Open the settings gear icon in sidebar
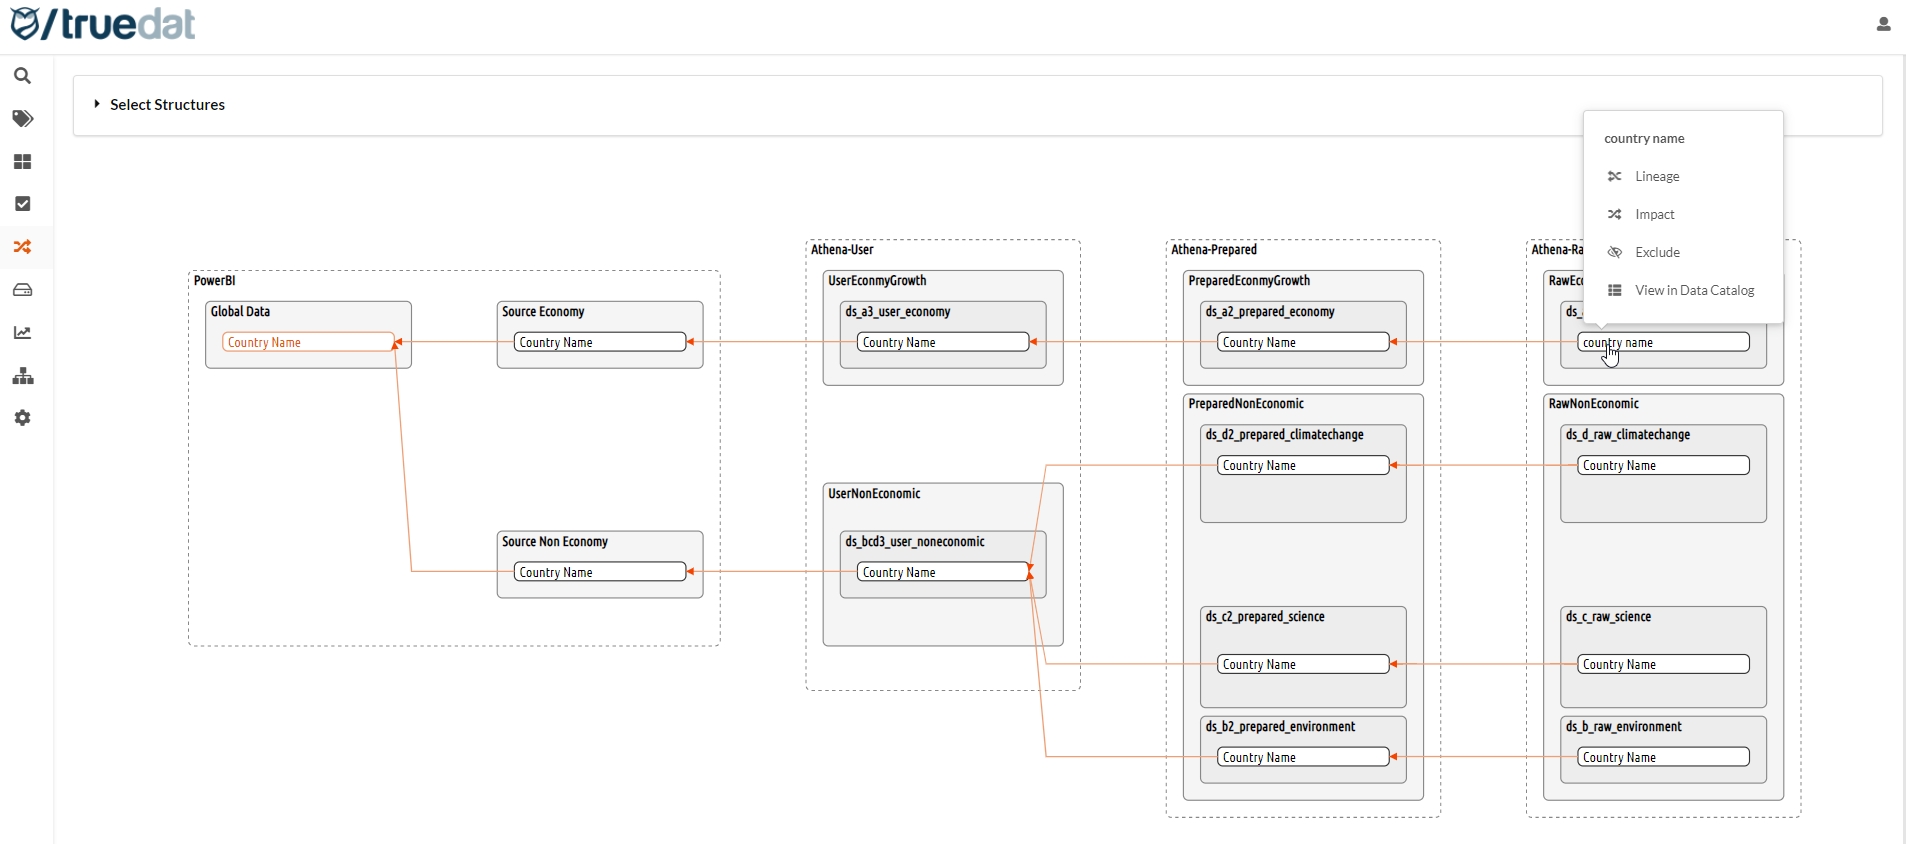This screenshot has width=1906, height=844. point(23,418)
